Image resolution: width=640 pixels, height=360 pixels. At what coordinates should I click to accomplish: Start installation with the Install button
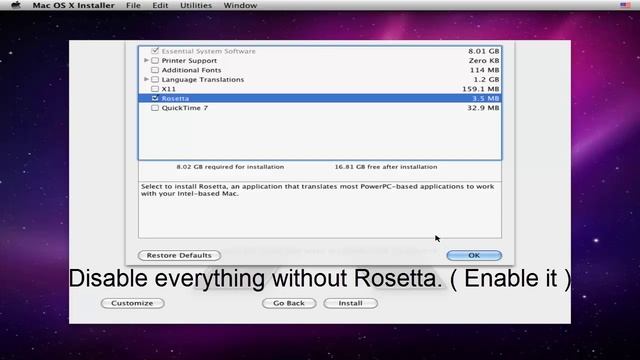point(350,303)
